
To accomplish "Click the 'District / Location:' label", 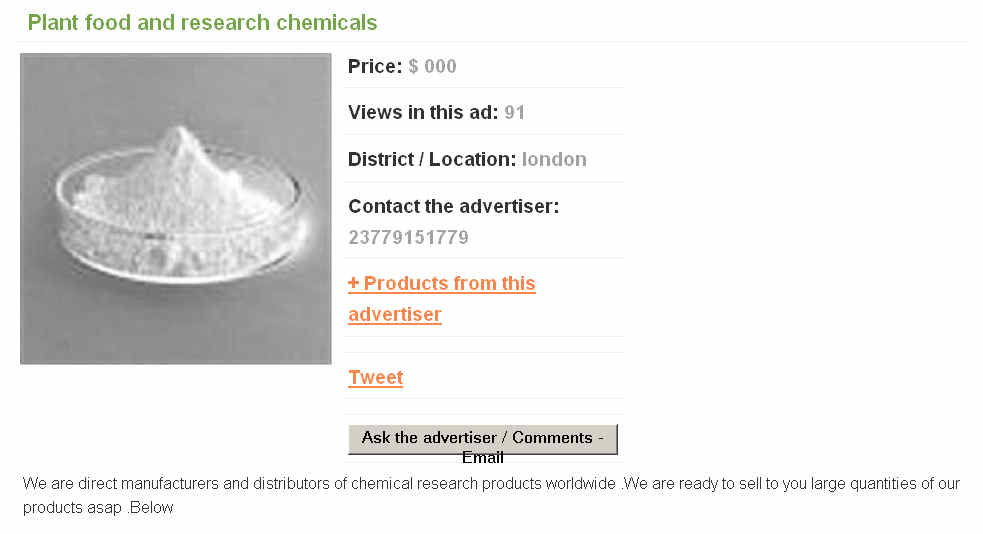I will pos(432,159).
